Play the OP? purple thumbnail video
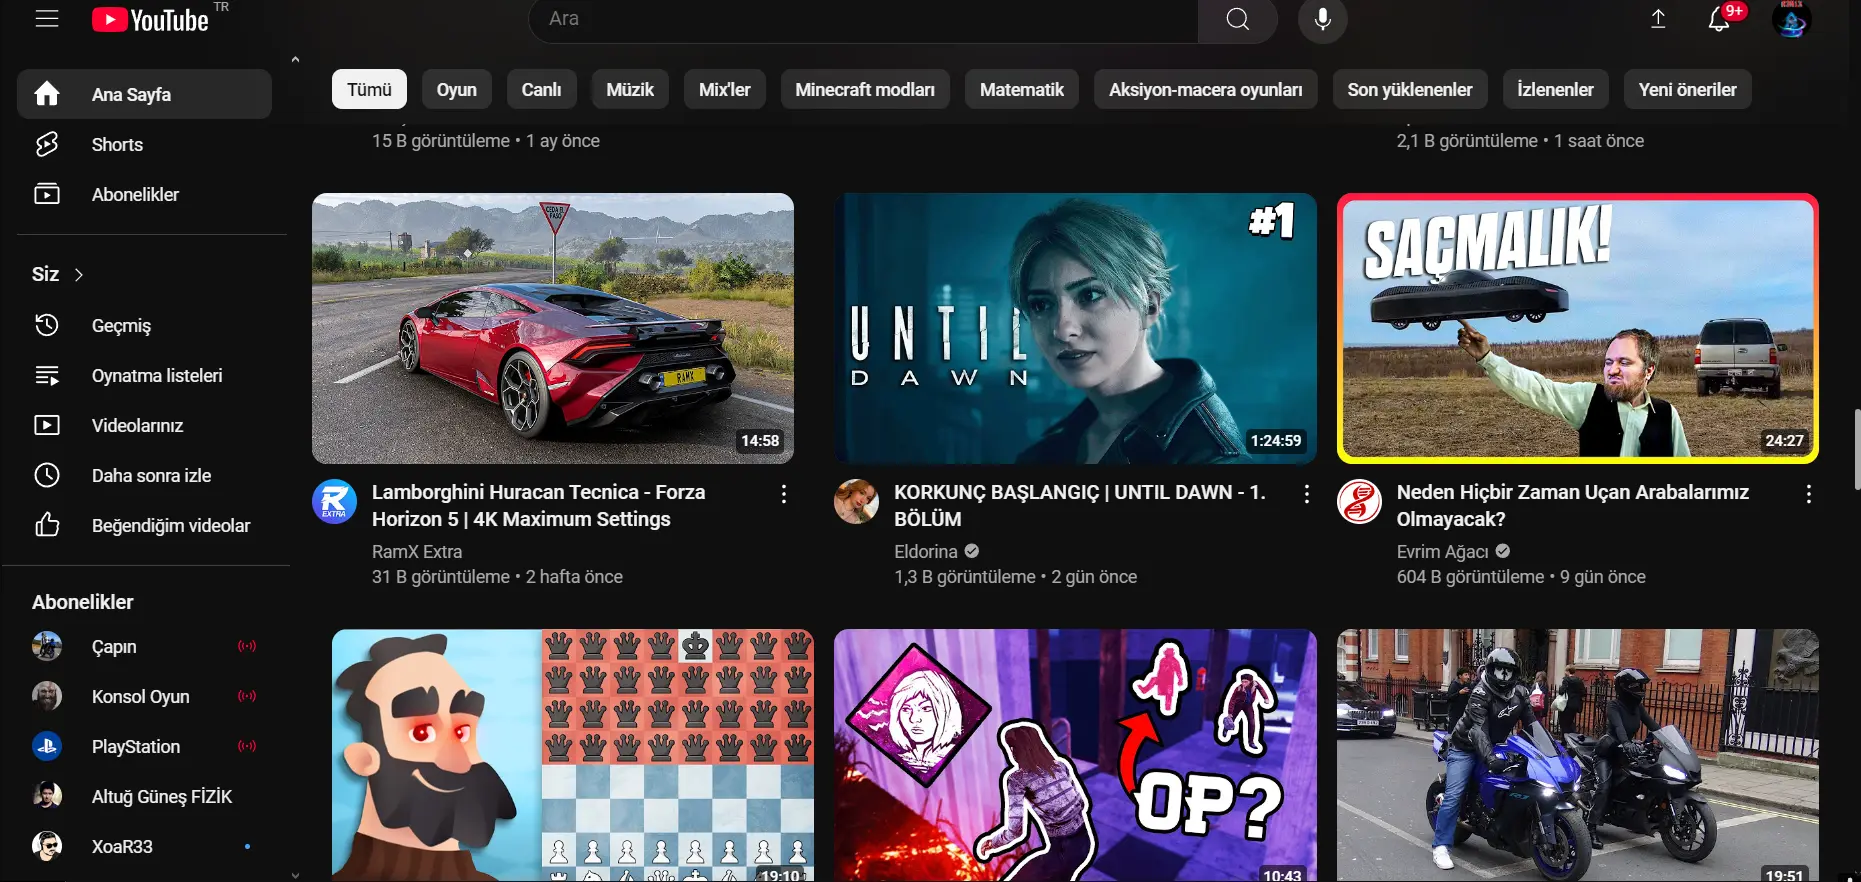 tap(1075, 755)
